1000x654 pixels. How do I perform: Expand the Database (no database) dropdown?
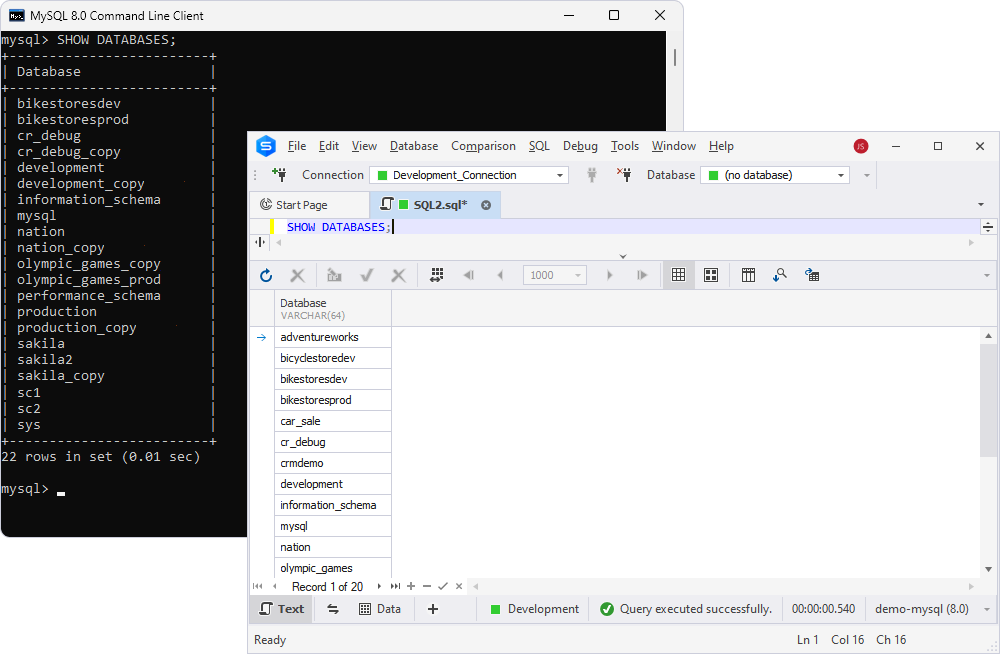[x=775, y=175]
